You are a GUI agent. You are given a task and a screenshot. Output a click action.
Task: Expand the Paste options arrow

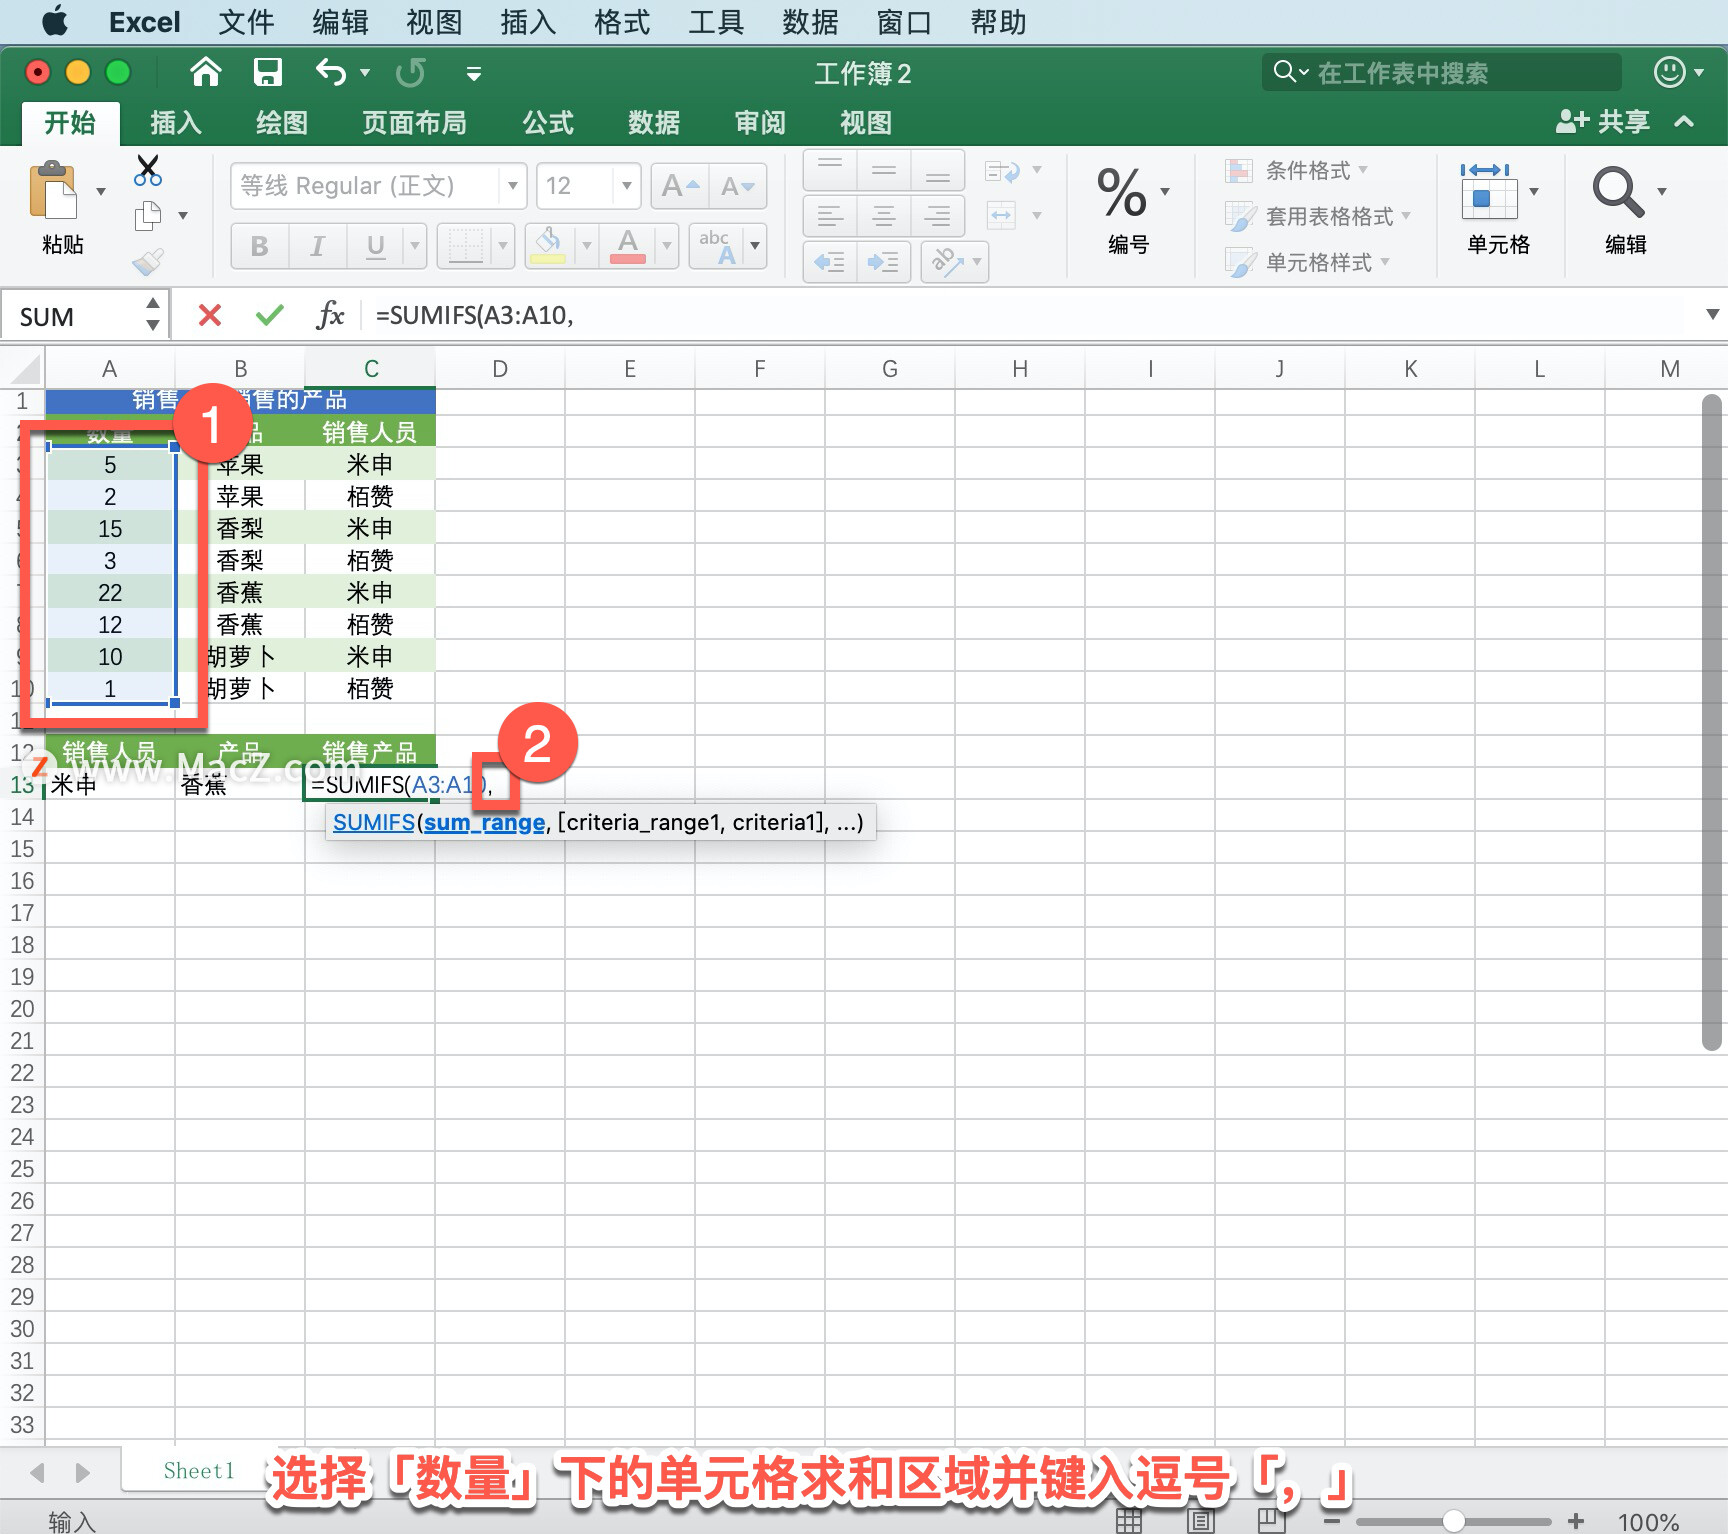click(101, 191)
